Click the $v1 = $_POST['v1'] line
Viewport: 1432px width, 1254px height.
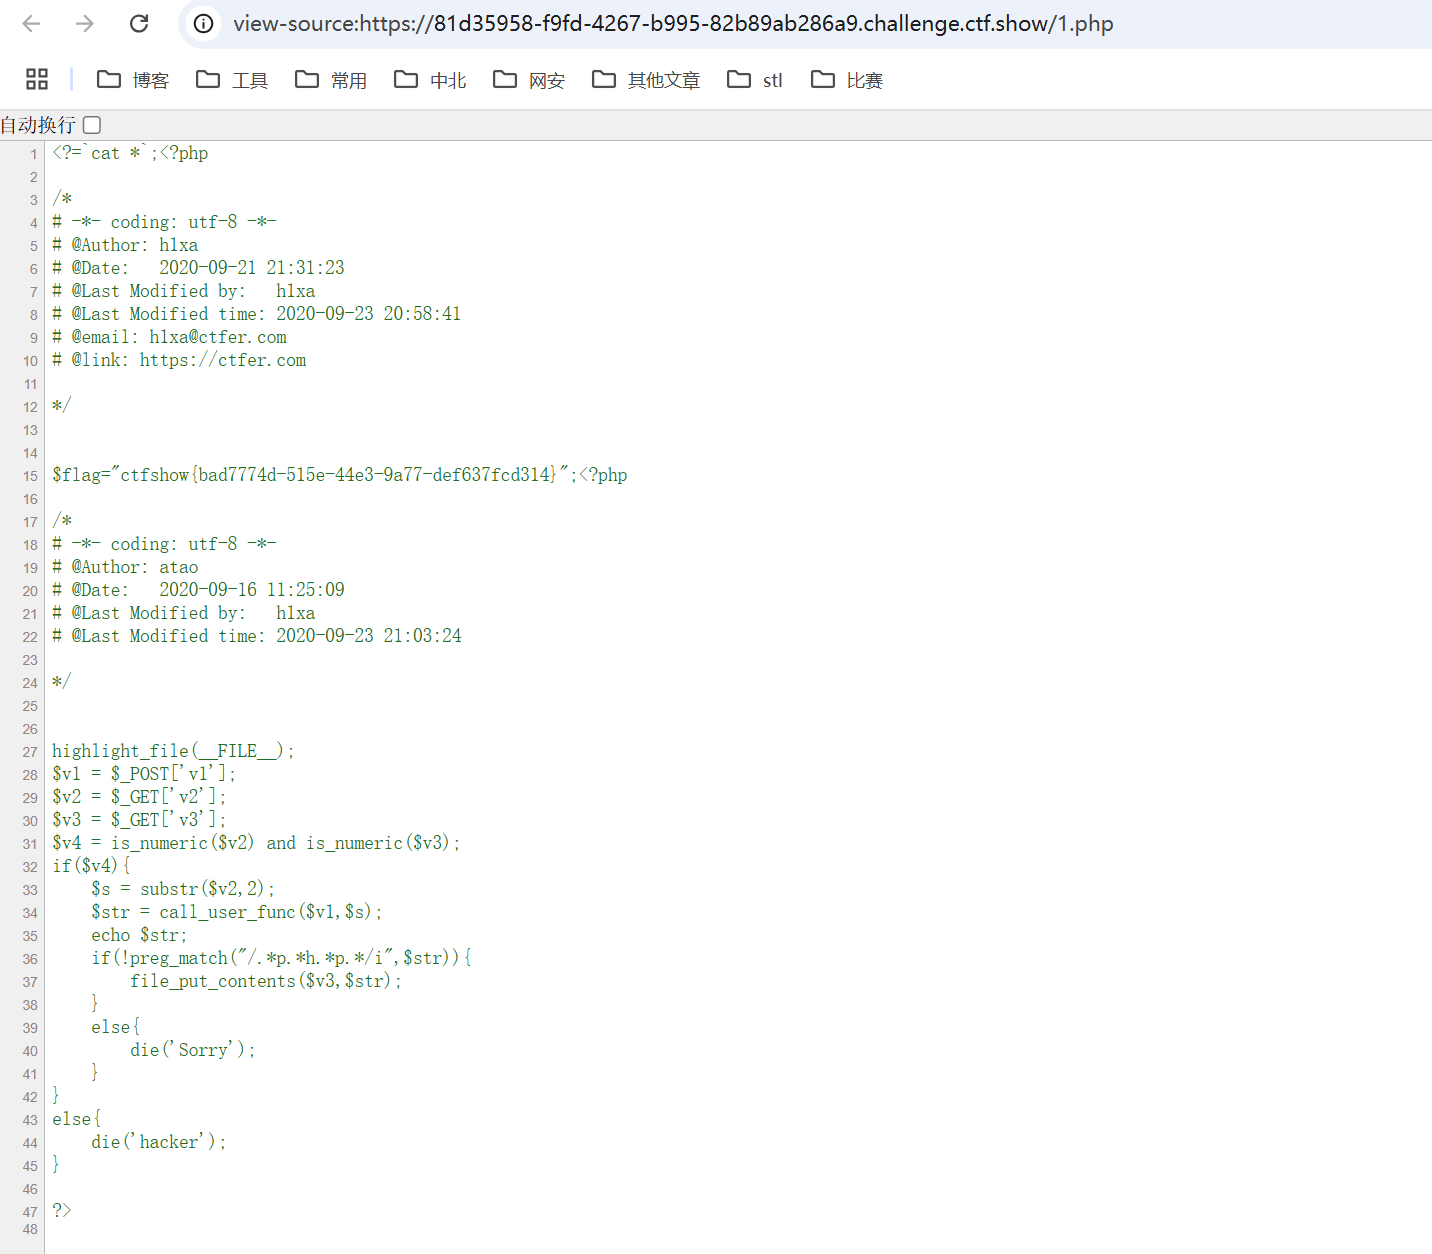[x=144, y=774]
